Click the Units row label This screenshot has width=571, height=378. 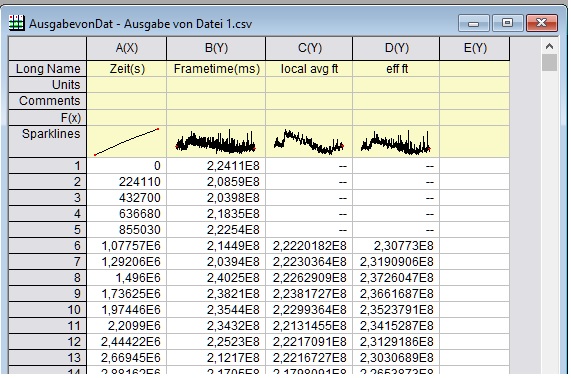[x=47, y=84]
